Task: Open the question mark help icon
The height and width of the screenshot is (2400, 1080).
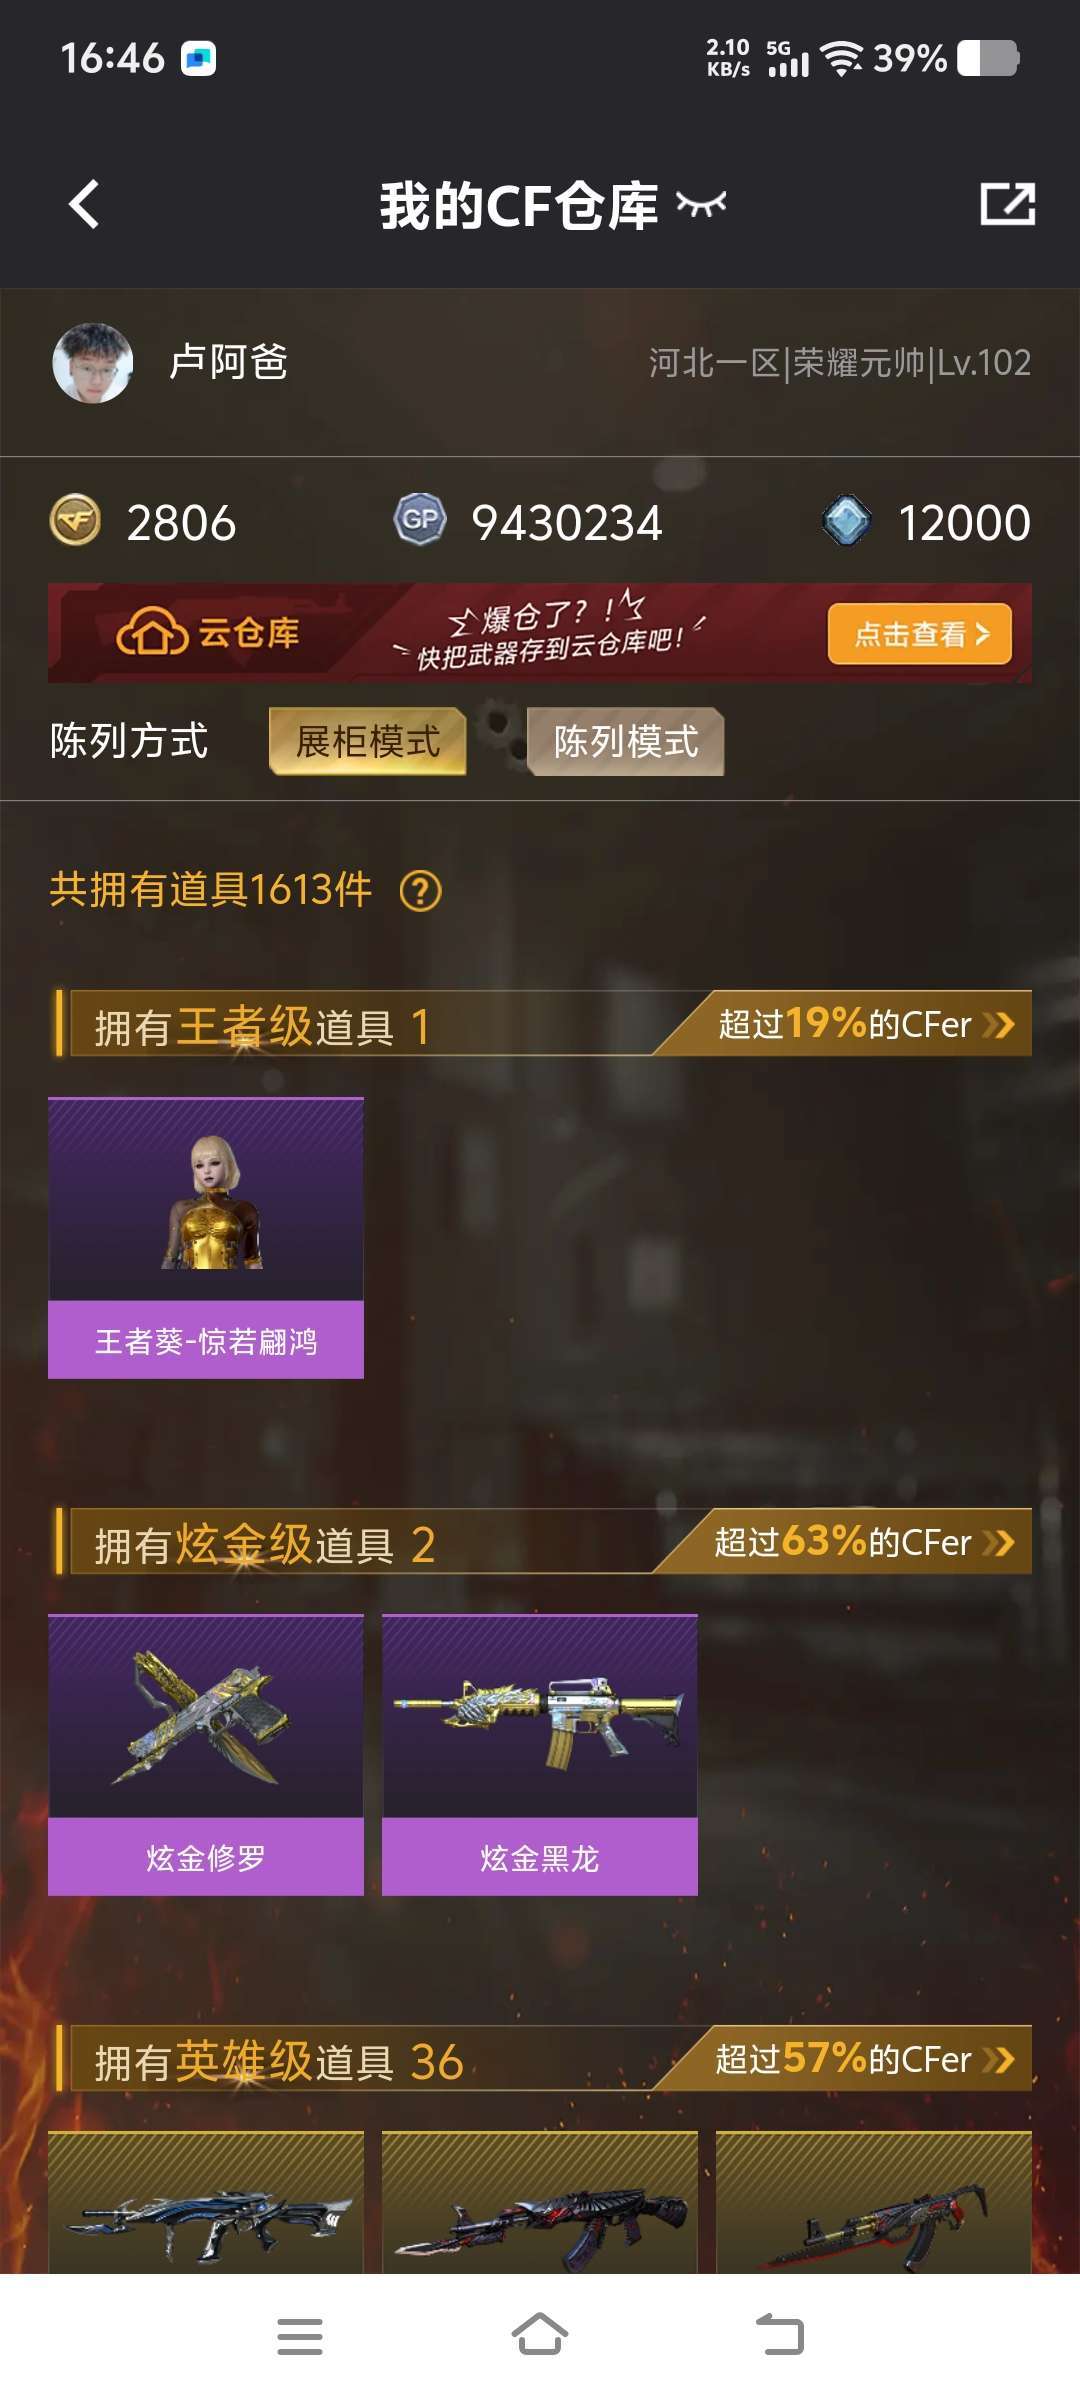Action: [x=420, y=890]
